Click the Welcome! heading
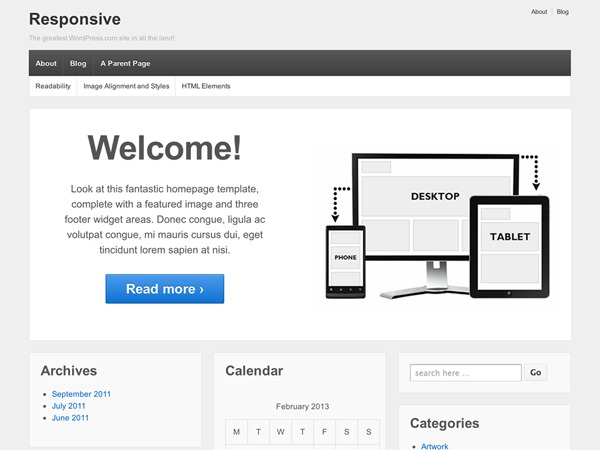 [165, 148]
